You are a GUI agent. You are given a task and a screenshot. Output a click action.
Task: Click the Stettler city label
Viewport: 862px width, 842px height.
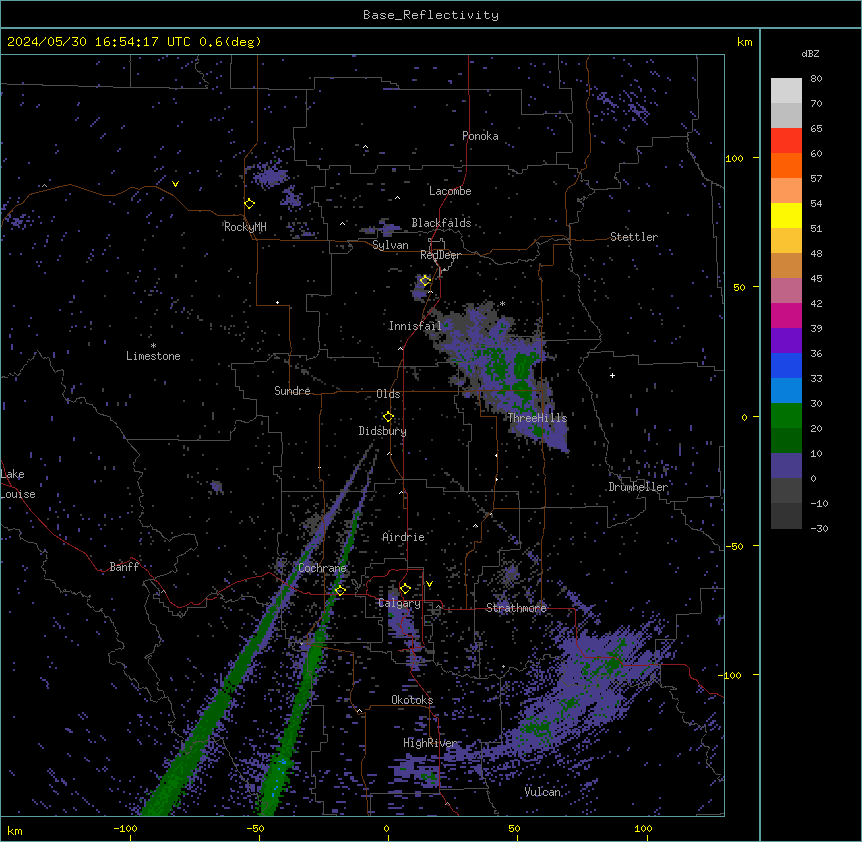(x=634, y=237)
